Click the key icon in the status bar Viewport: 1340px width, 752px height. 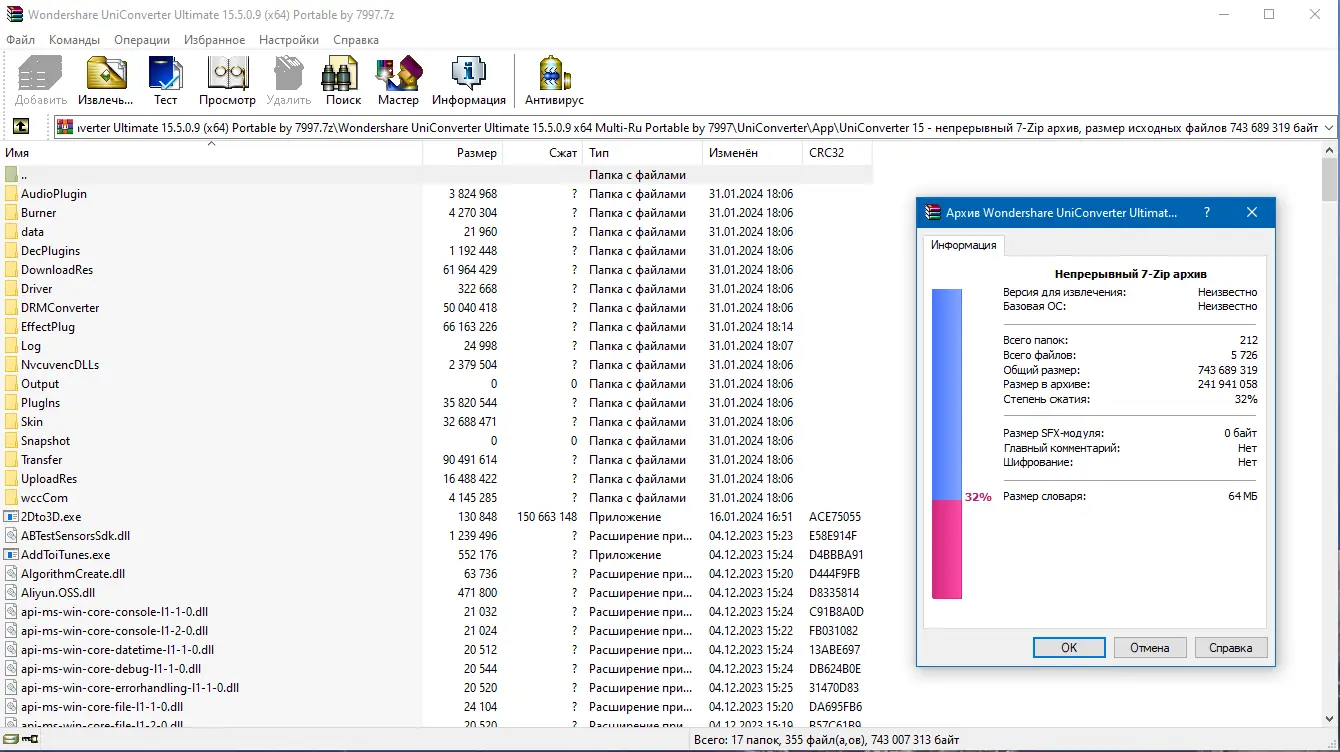pyautogui.click(x=31, y=740)
